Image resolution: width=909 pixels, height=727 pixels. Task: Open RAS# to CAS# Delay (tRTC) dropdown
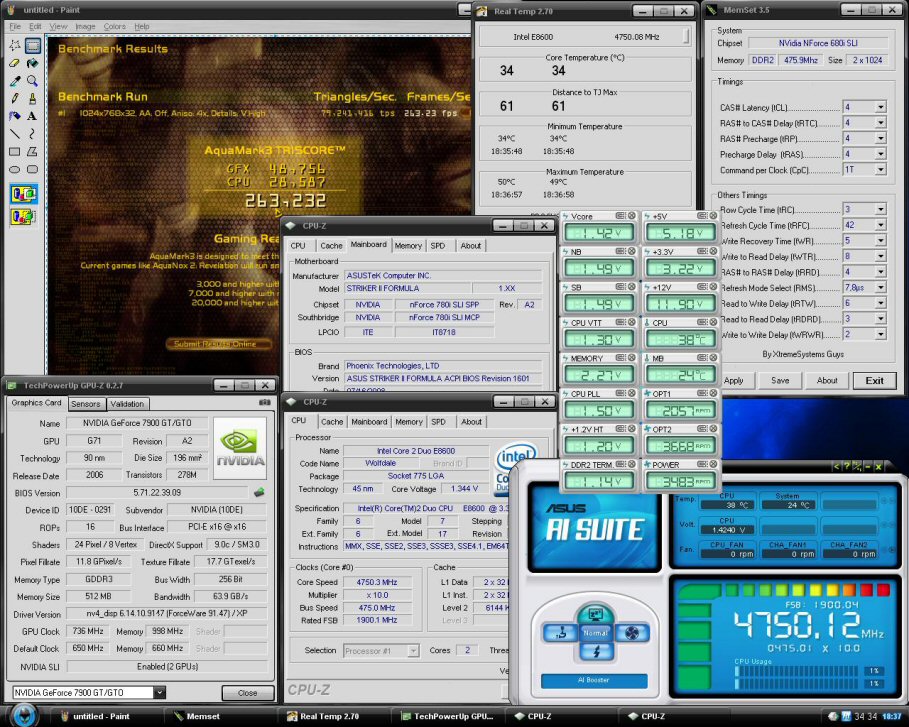(881, 123)
